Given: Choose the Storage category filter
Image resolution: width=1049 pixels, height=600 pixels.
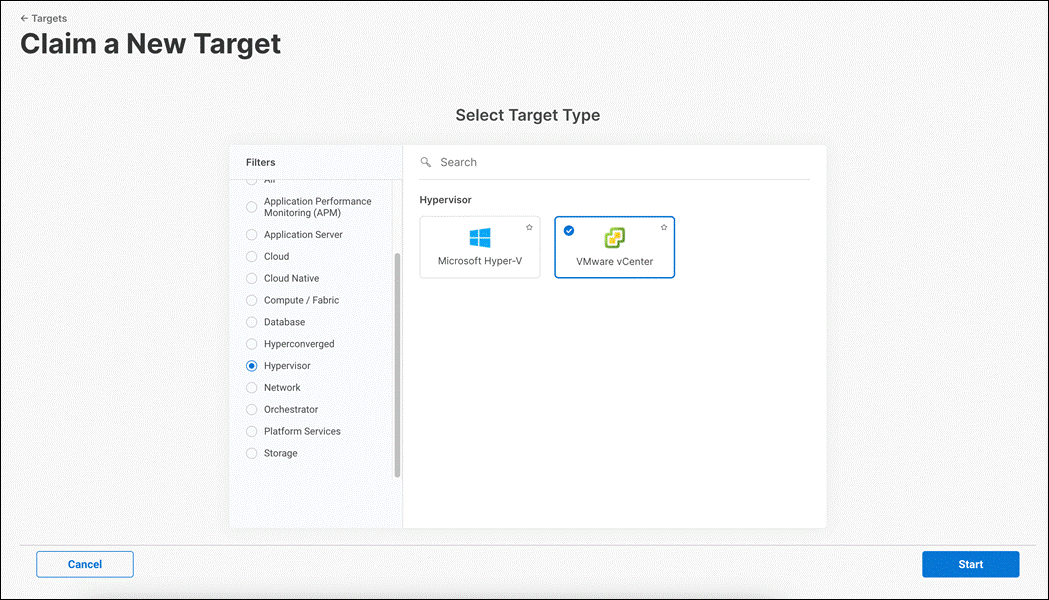Looking at the screenshot, I should [251, 453].
